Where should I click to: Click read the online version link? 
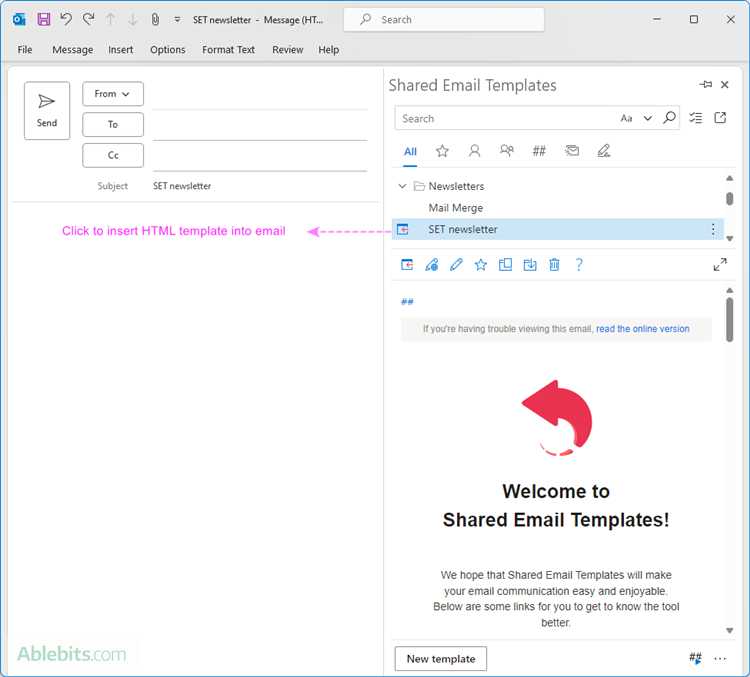(642, 329)
